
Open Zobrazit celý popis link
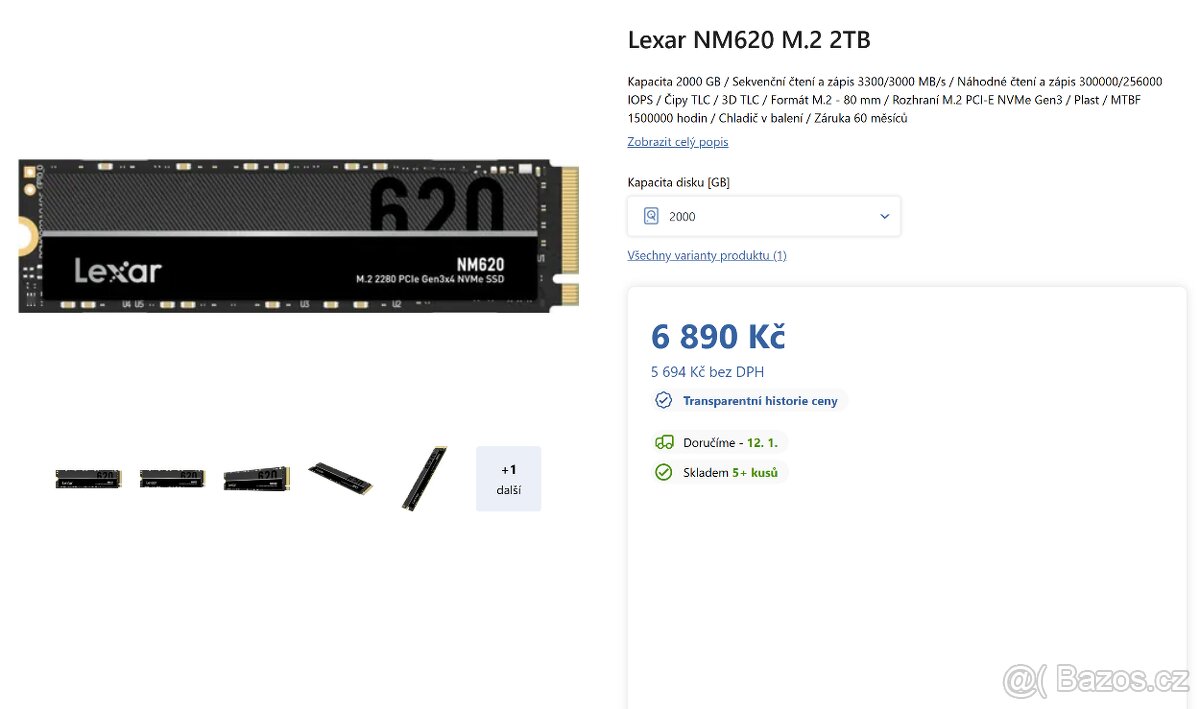click(678, 142)
